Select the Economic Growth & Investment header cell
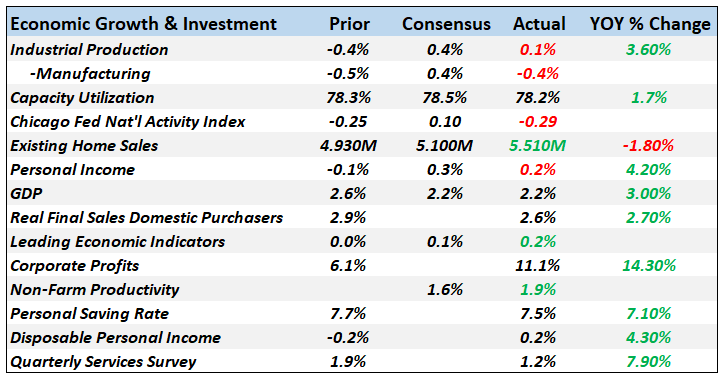Viewport: 724px width, 379px height. tap(143, 24)
